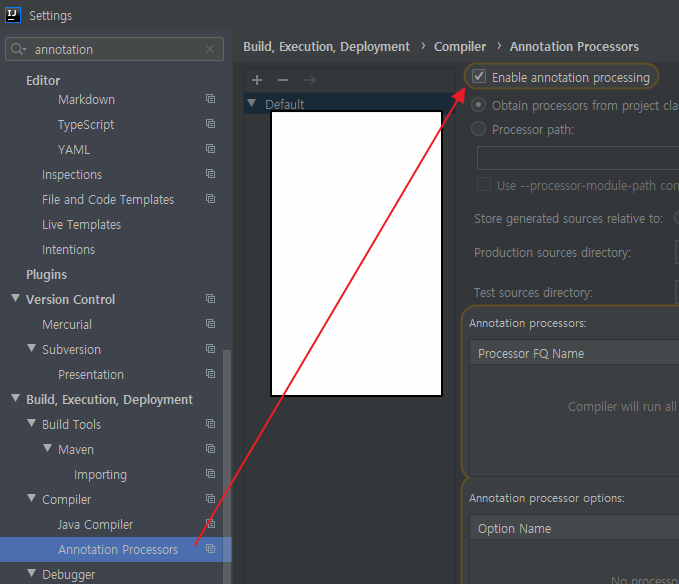Open YAML settings page
The image size is (679, 584).
[74, 150]
